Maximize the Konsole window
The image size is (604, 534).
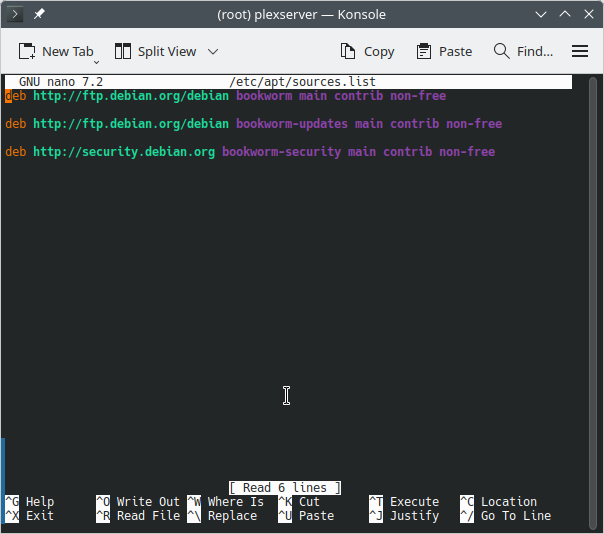[565, 15]
